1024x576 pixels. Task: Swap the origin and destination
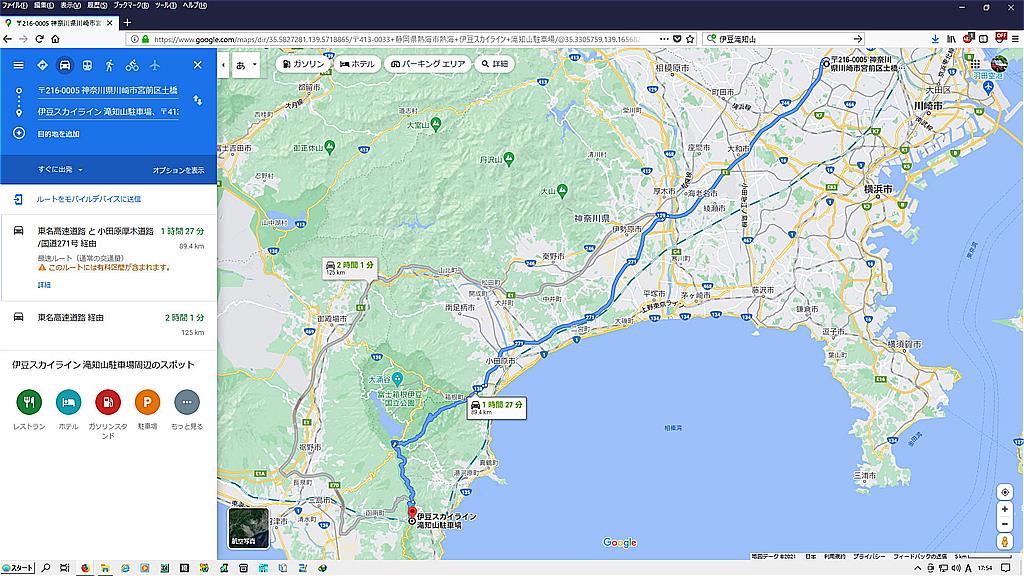(197, 101)
